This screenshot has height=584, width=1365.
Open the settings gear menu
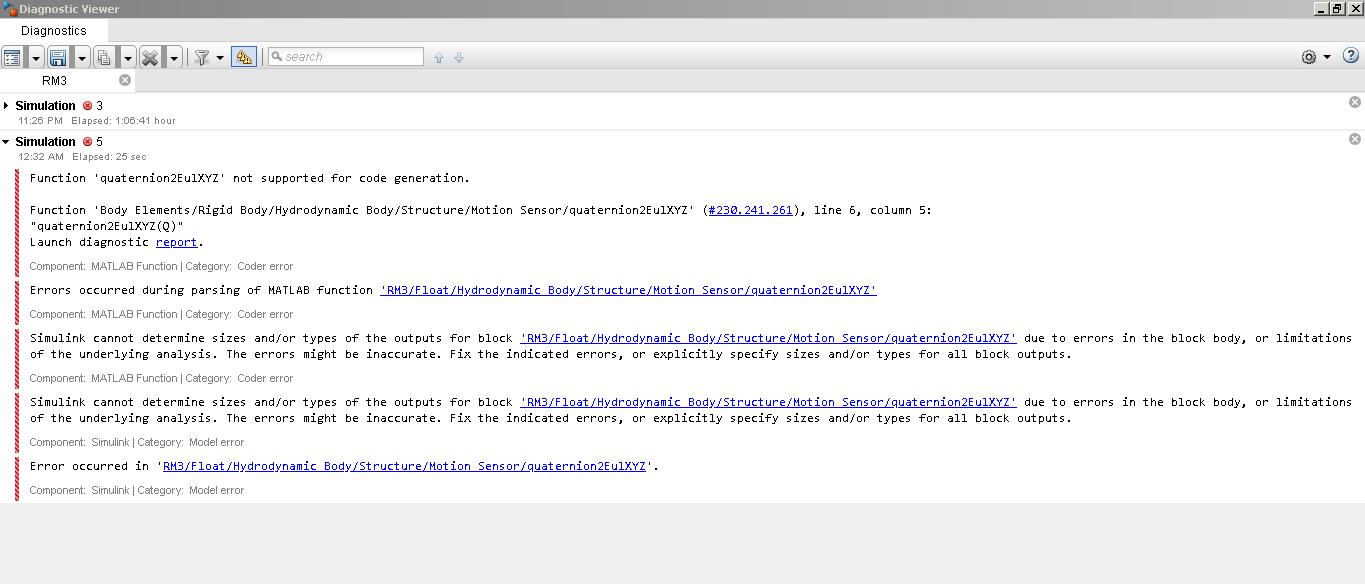click(x=1315, y=57)
